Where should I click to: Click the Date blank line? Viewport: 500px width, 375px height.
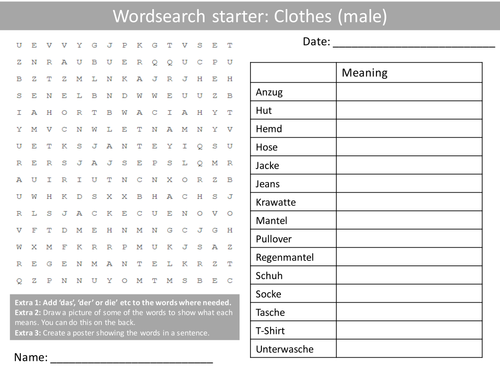414,47
